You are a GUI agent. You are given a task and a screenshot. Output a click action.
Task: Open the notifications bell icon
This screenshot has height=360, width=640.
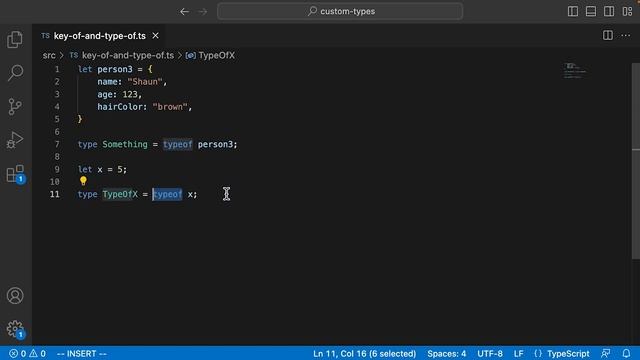tap(626, 353)
